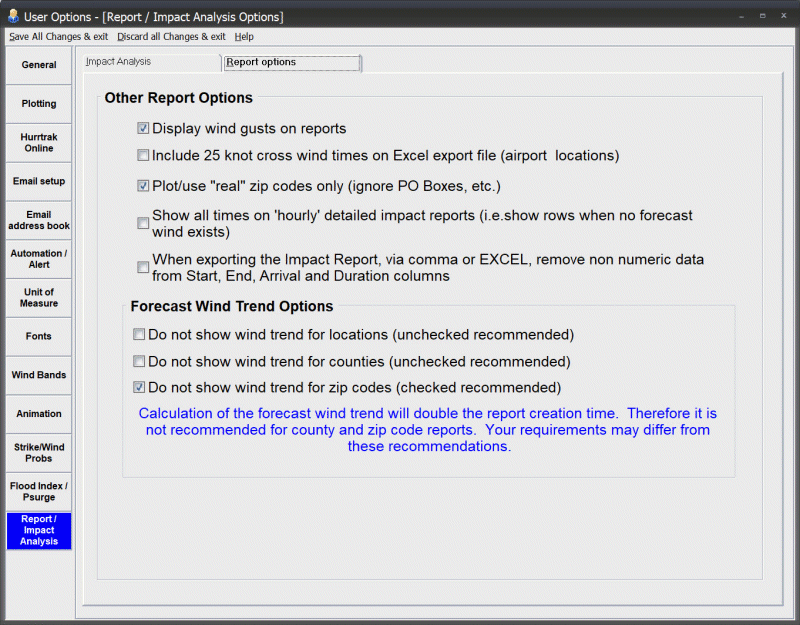Toggle Do not show wind trend for zip codes

pyautogui.click(x=139, y=387)
